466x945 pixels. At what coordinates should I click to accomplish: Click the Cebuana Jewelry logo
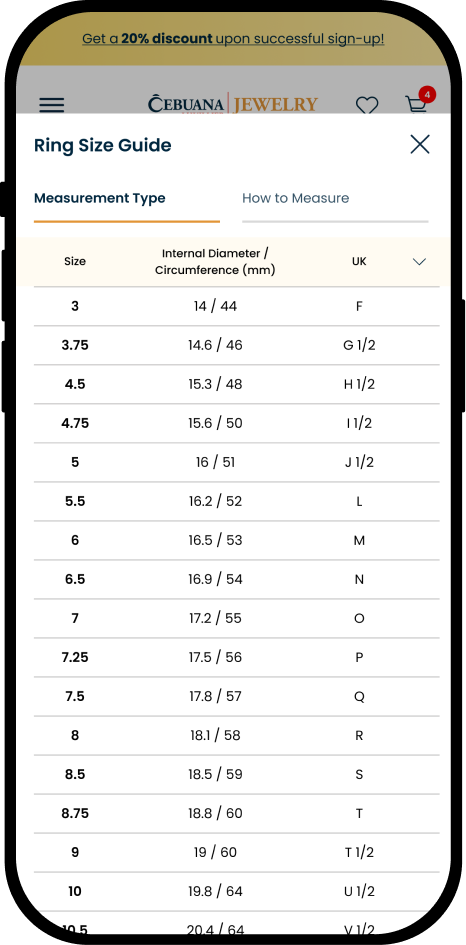(233, 104)
